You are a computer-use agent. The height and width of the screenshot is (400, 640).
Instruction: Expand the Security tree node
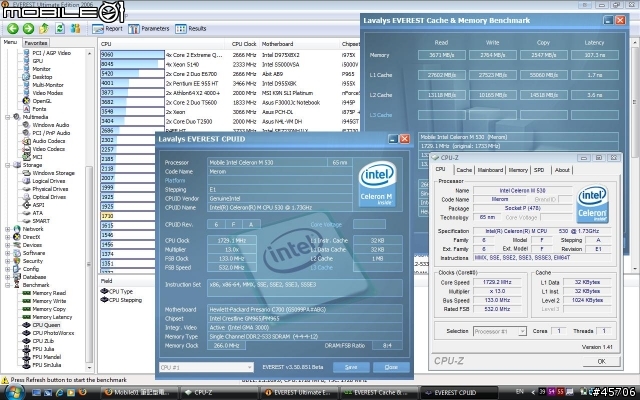[x=8, y=261]
